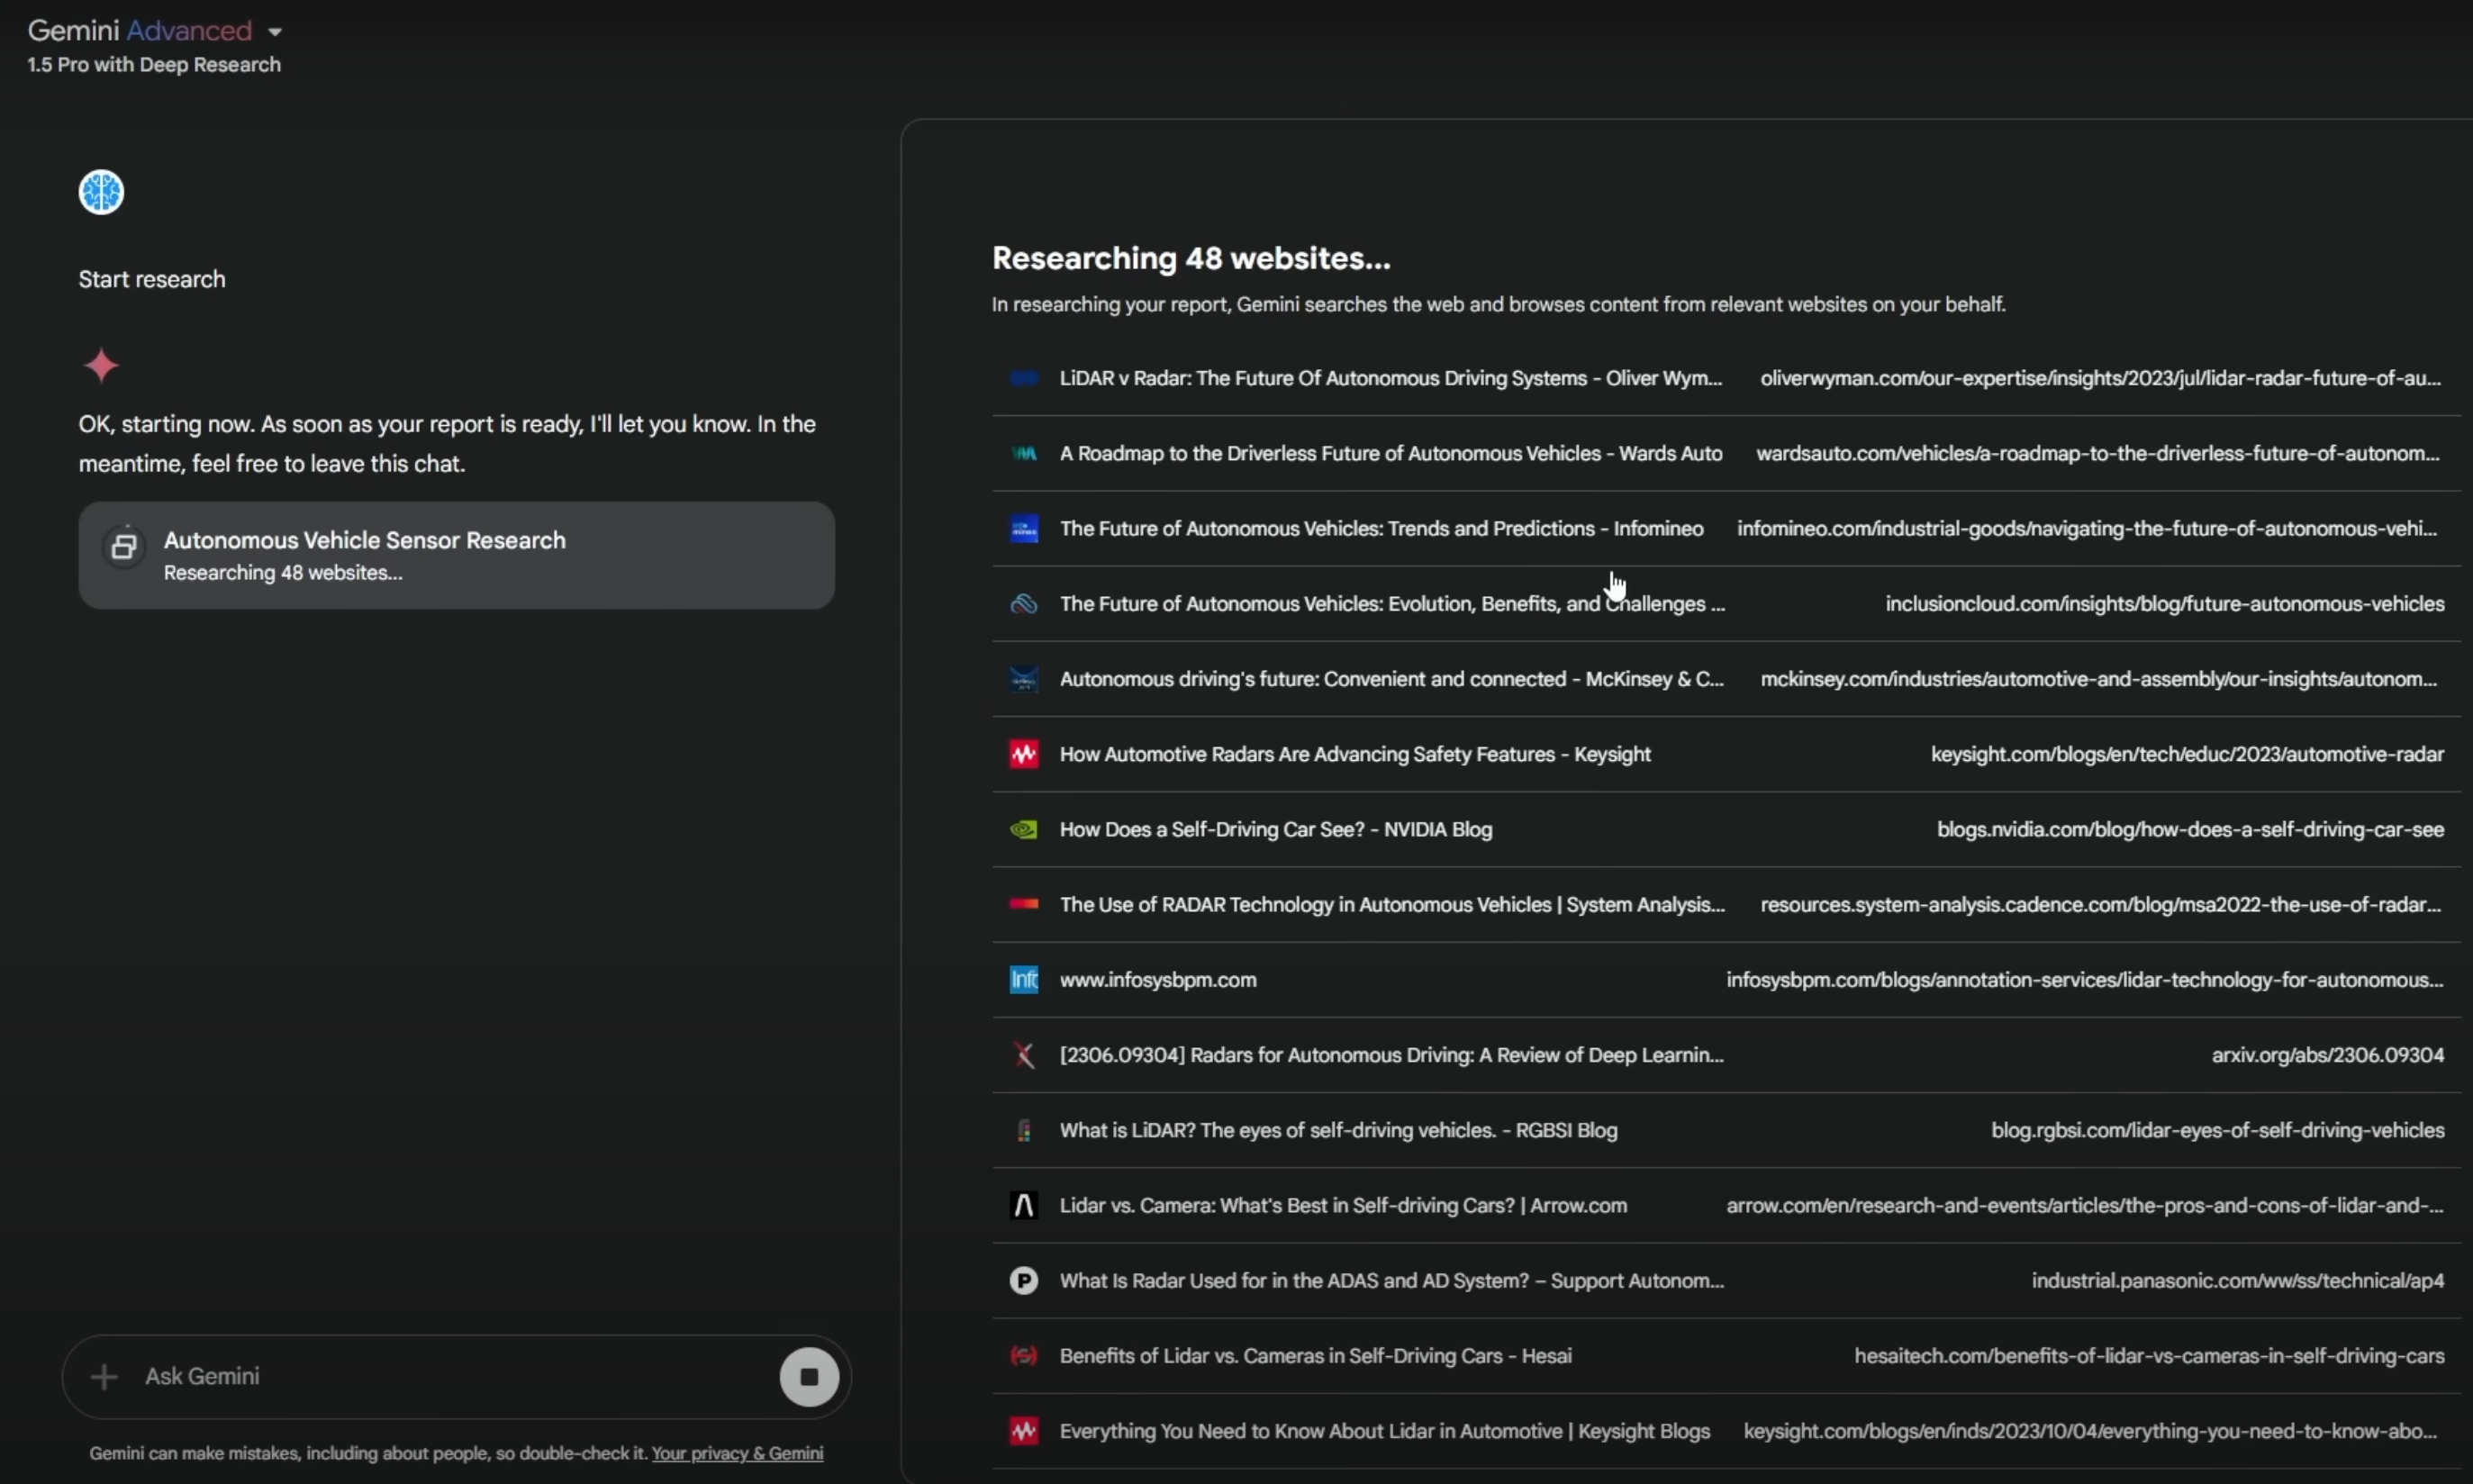This screenshot has width=2473, height=1484.
Task: Open the Your privacy & Gemini link
Action: coord(737,1453)
